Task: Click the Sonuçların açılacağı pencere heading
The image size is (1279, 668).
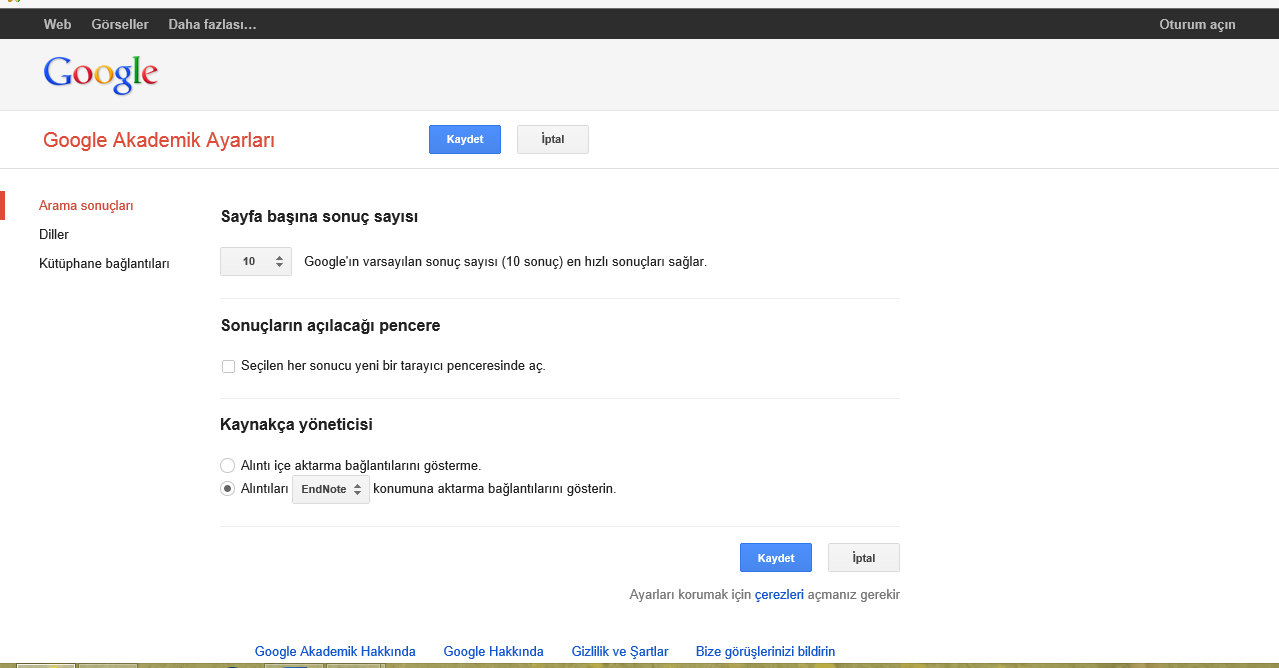Action: 330,325
